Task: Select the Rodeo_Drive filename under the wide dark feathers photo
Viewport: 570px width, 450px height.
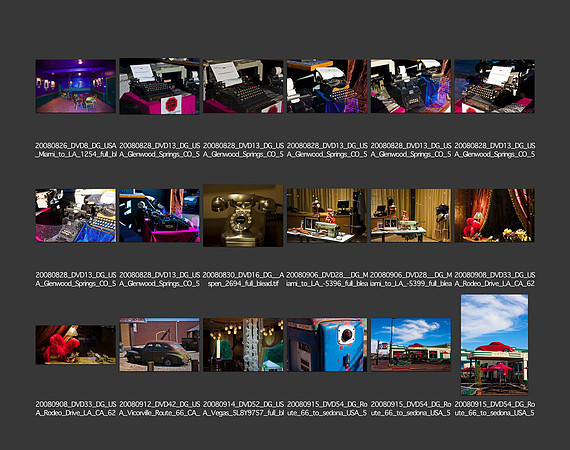Action: (76, 409)
